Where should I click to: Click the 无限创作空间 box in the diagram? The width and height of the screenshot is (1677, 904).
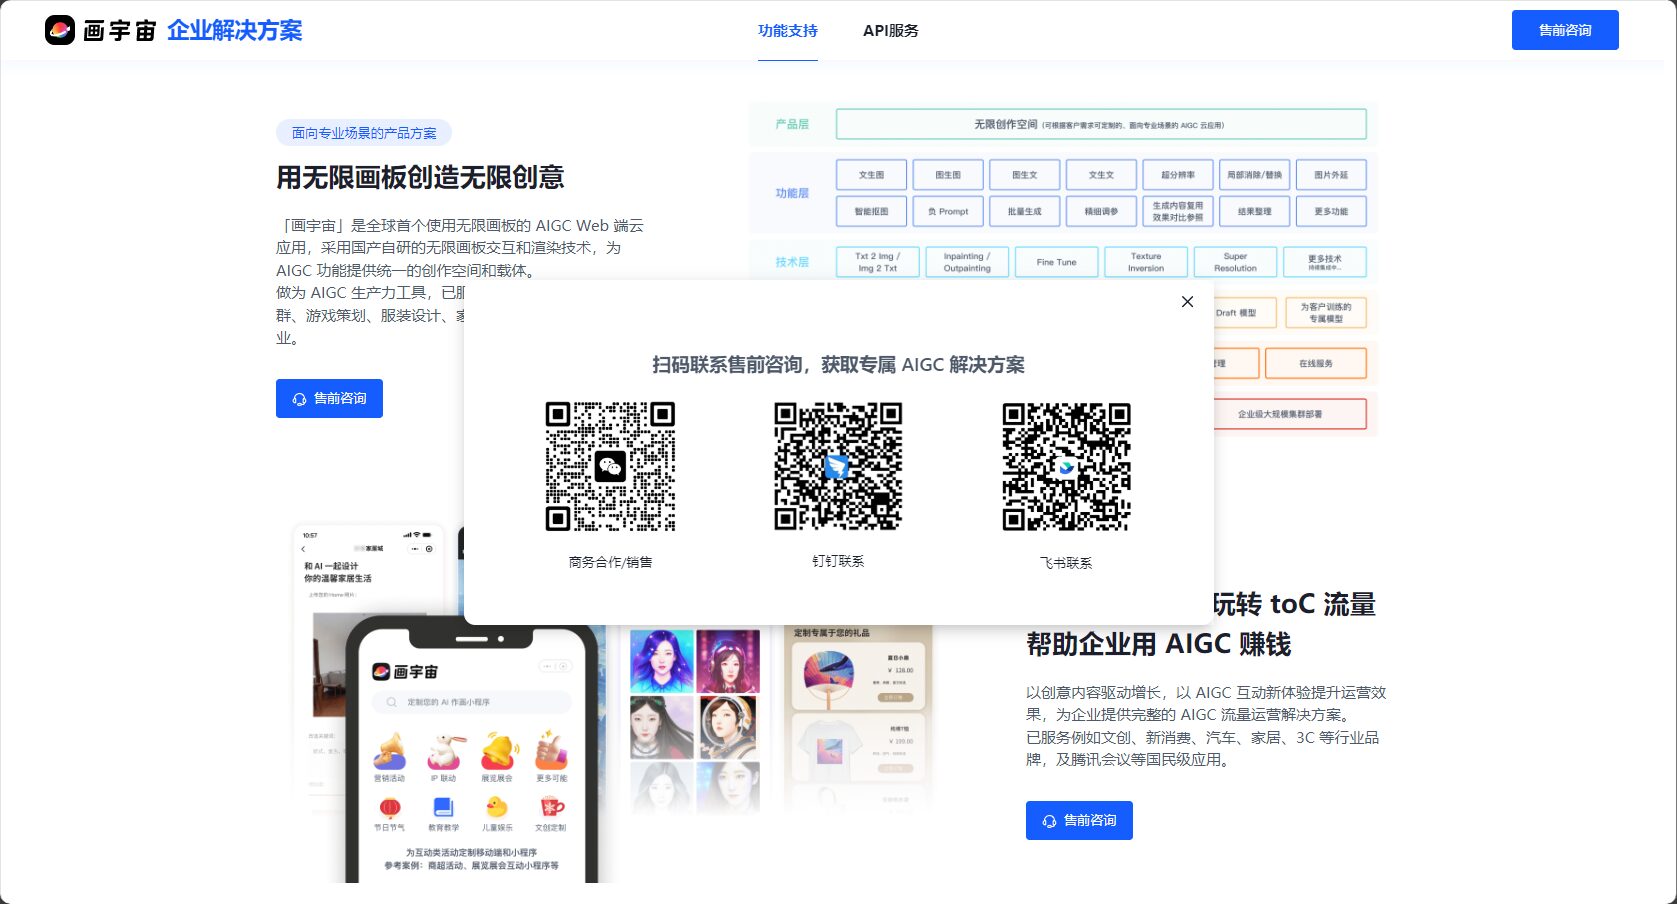(1100, 124)
